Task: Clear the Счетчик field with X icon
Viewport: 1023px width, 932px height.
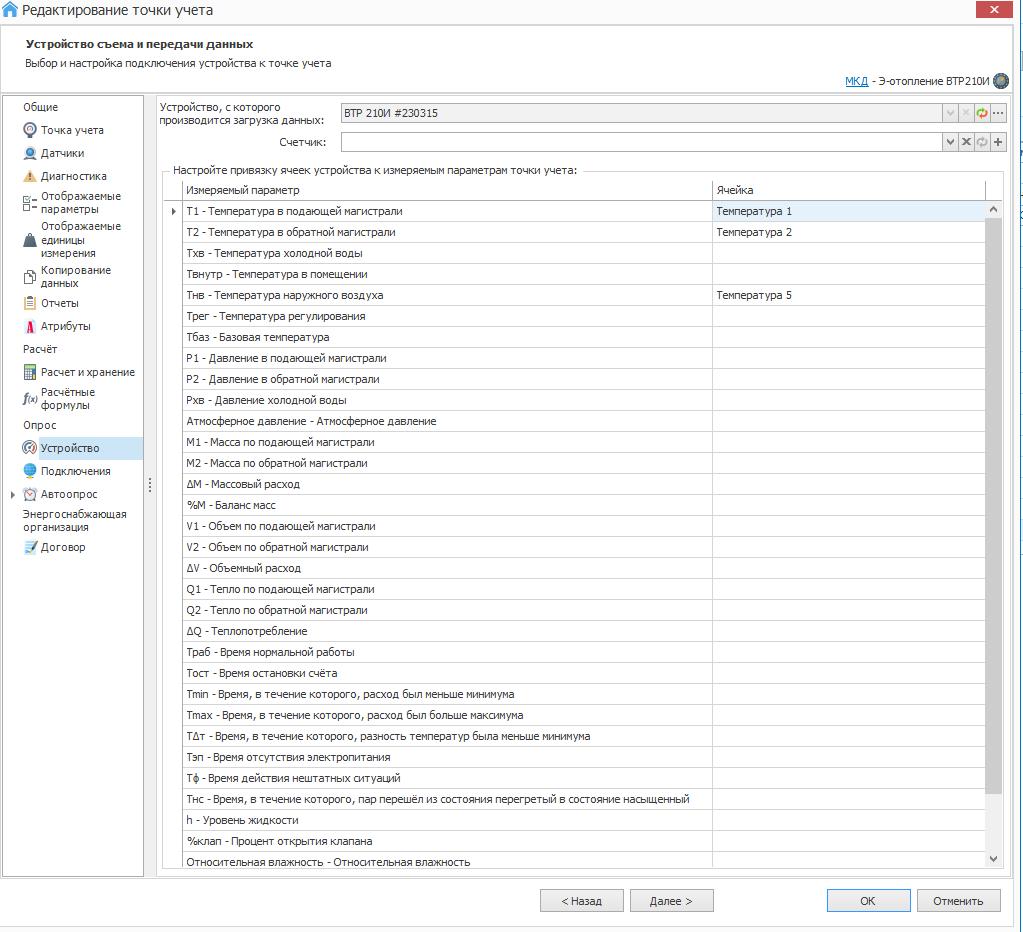Action: (966, 142)
